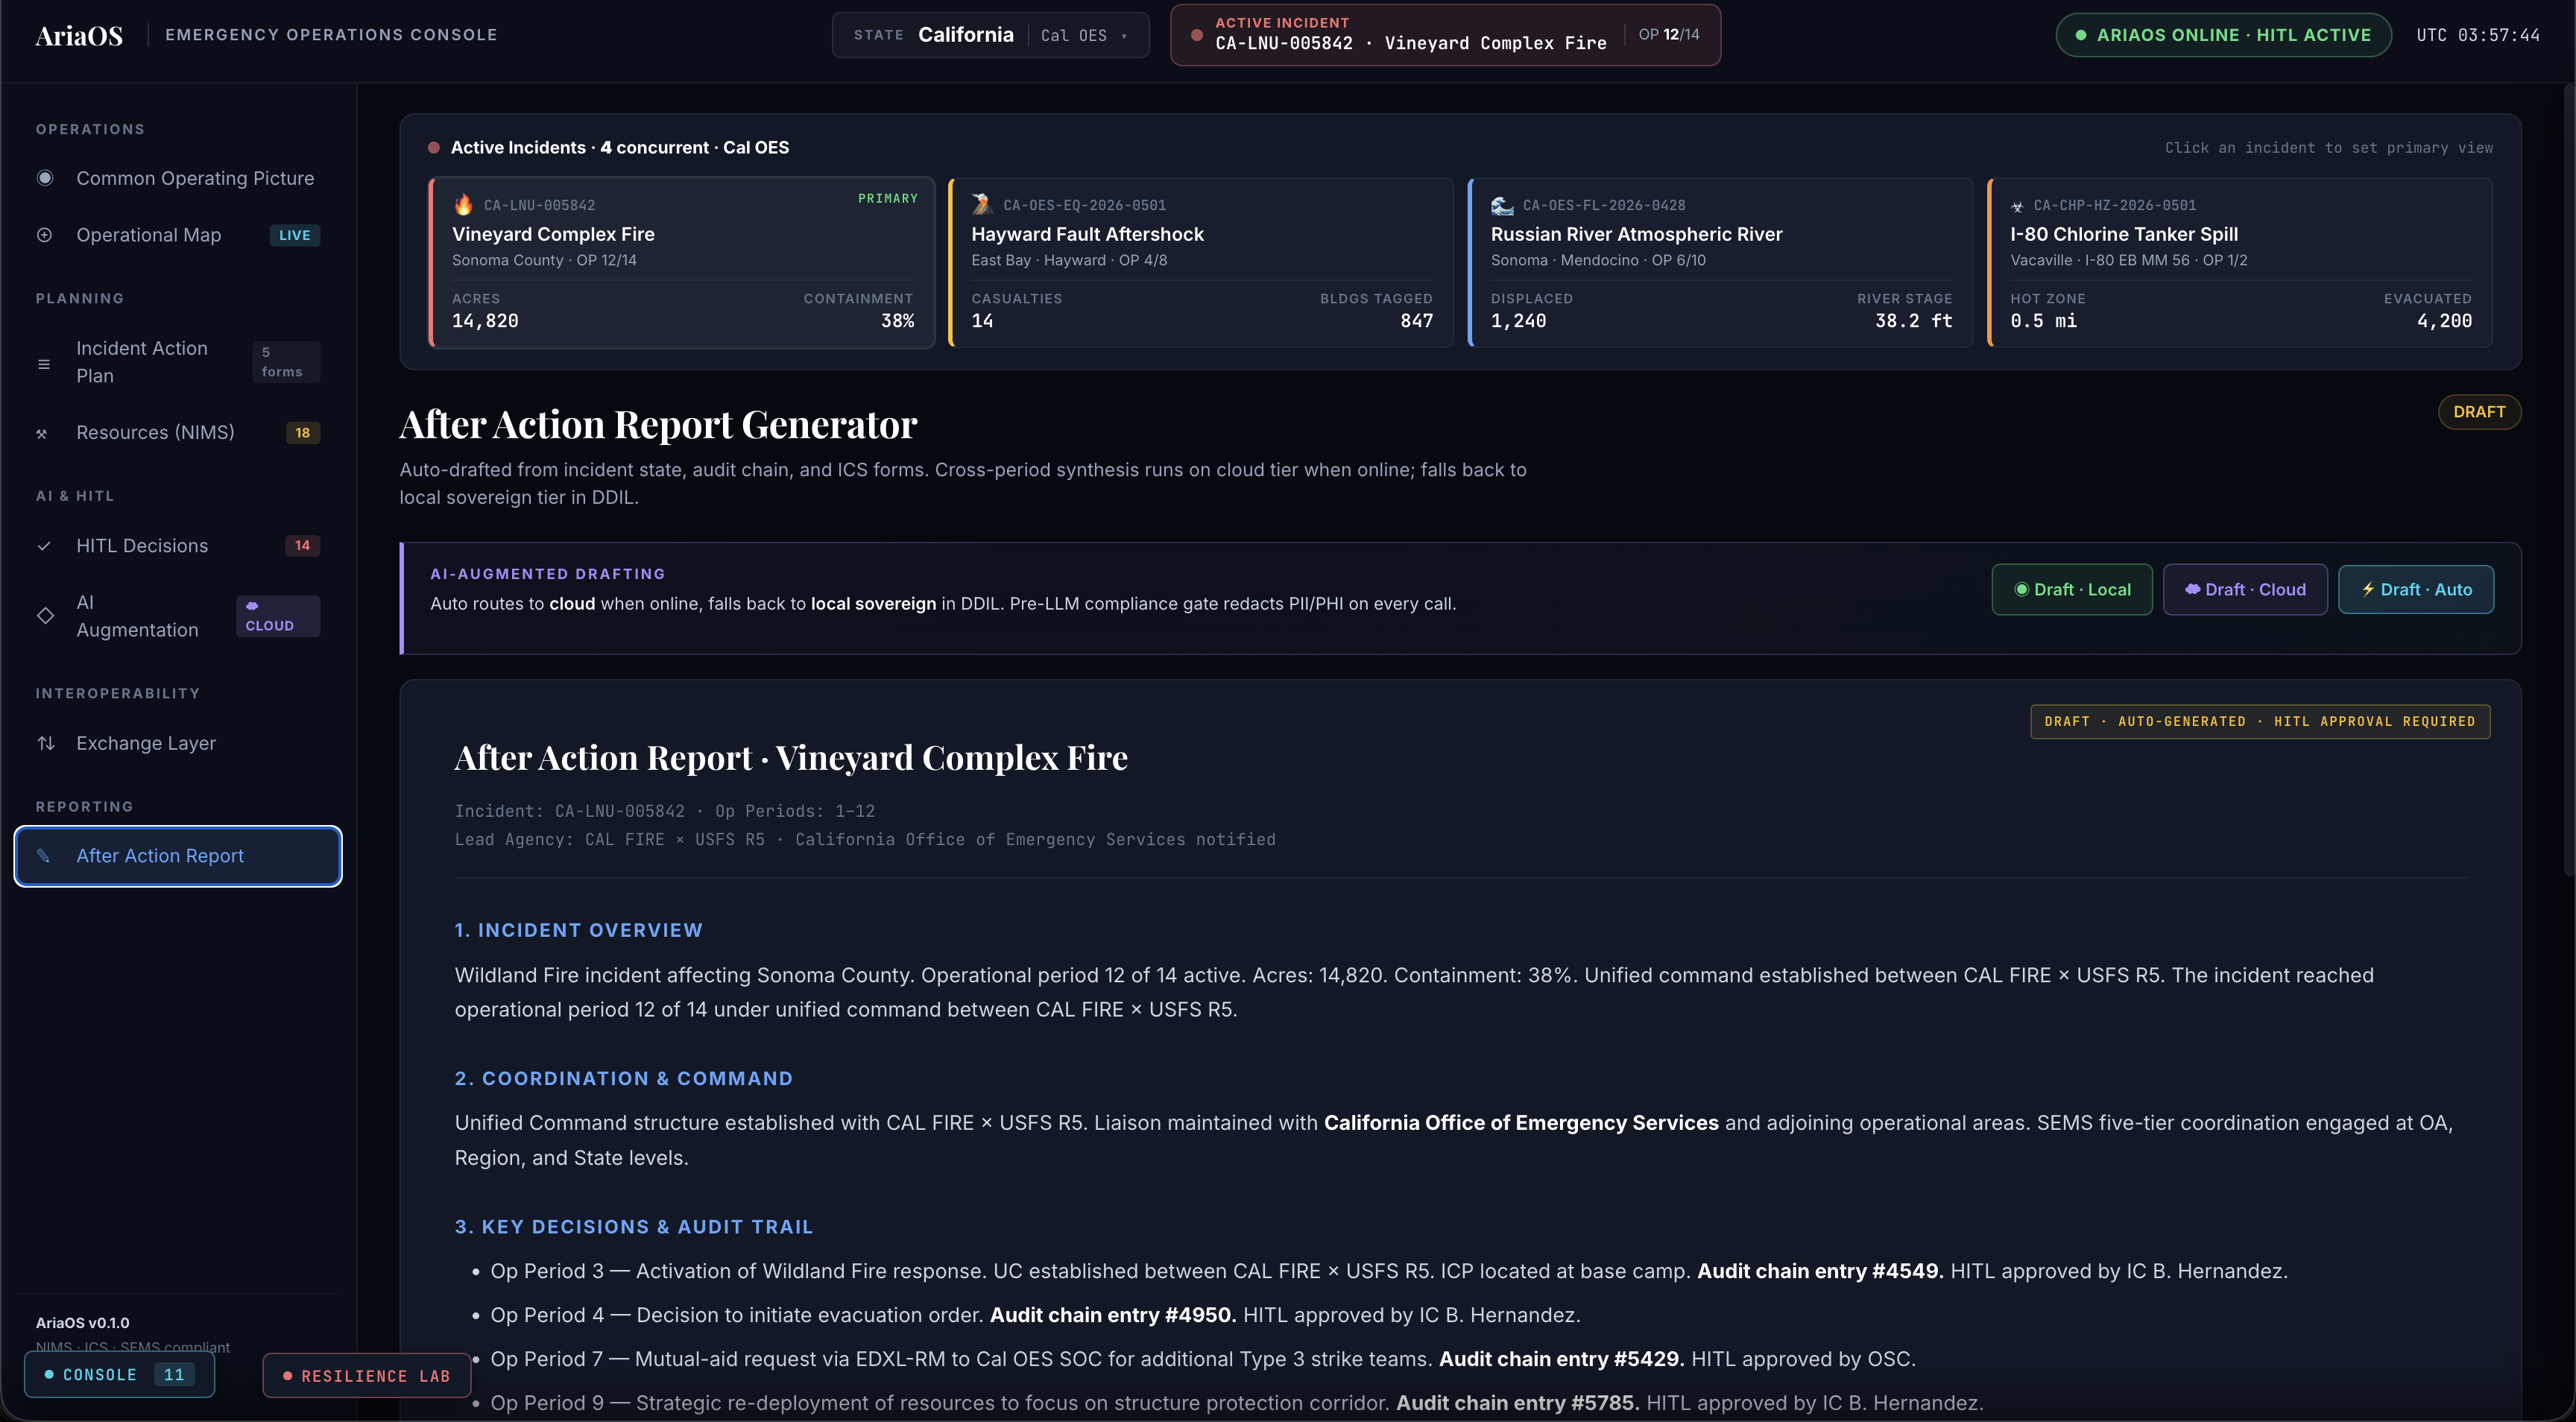Select the Hayward Fault Aftershock incident card
Screen dimensions: 2576x1422
1201,263
